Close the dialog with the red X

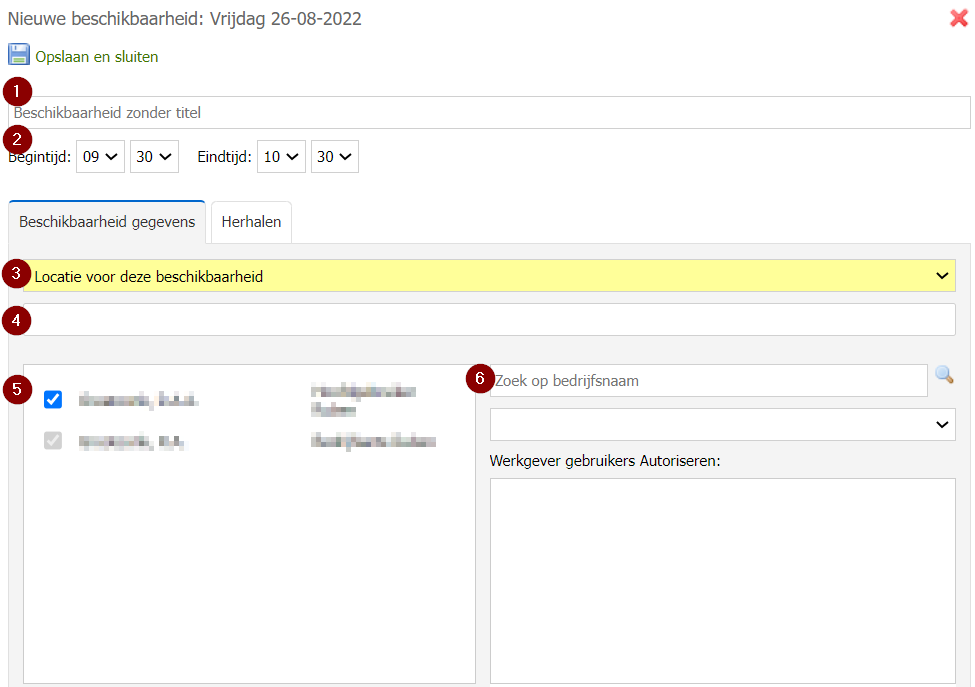[958, 18]
